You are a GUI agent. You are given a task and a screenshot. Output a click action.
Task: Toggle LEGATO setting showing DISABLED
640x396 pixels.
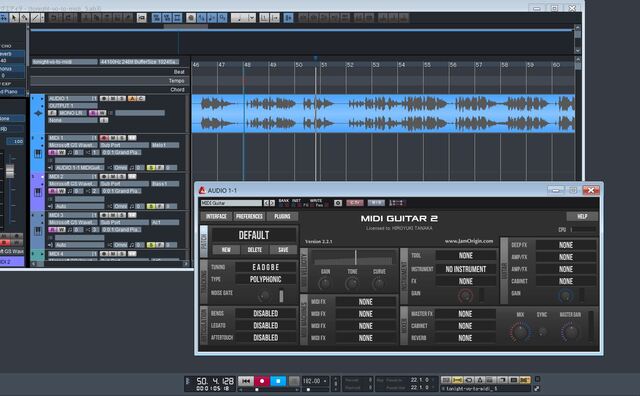point(266,325)
